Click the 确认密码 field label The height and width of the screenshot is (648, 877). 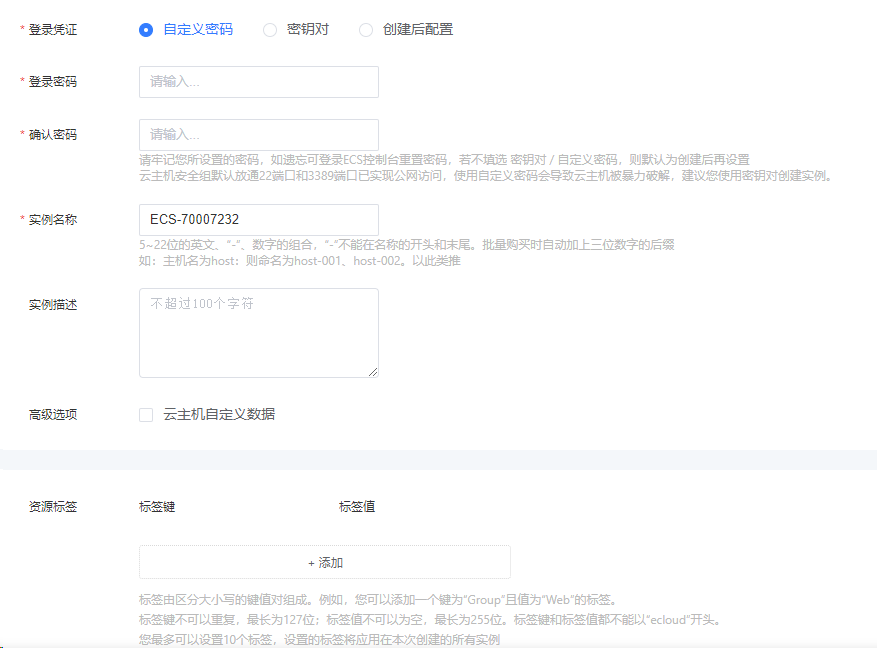pyautogui.click(x=52, y=135)
